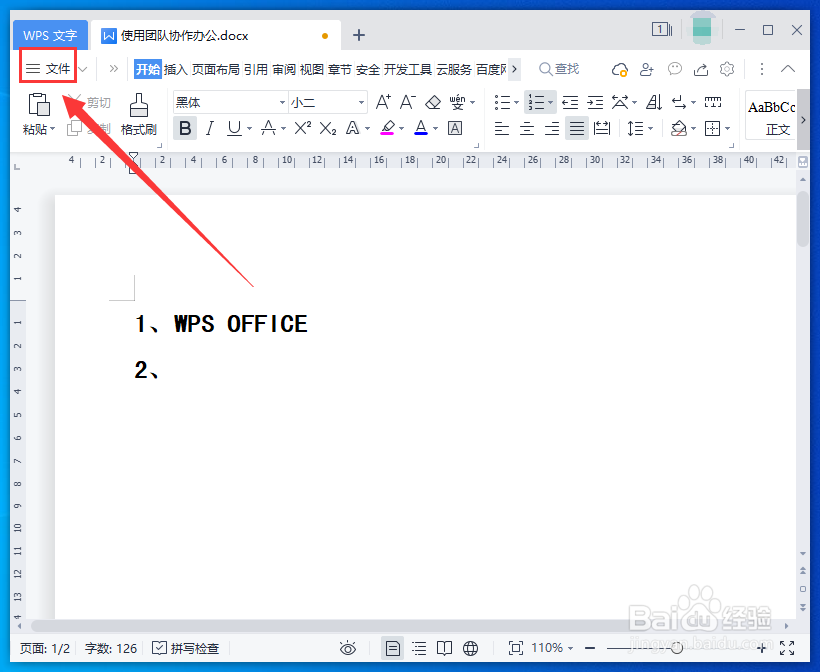Open the font name dropdown 黑体
Screen dimensions: 820x672
pos(282,102)
